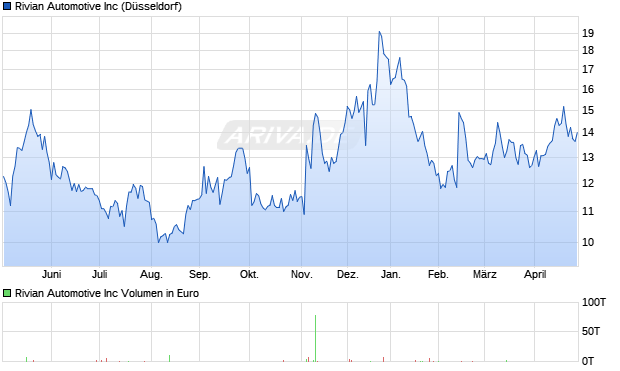Click the 'April' month label
This screenshot has width=620, height=371.
tap(535, 274)
